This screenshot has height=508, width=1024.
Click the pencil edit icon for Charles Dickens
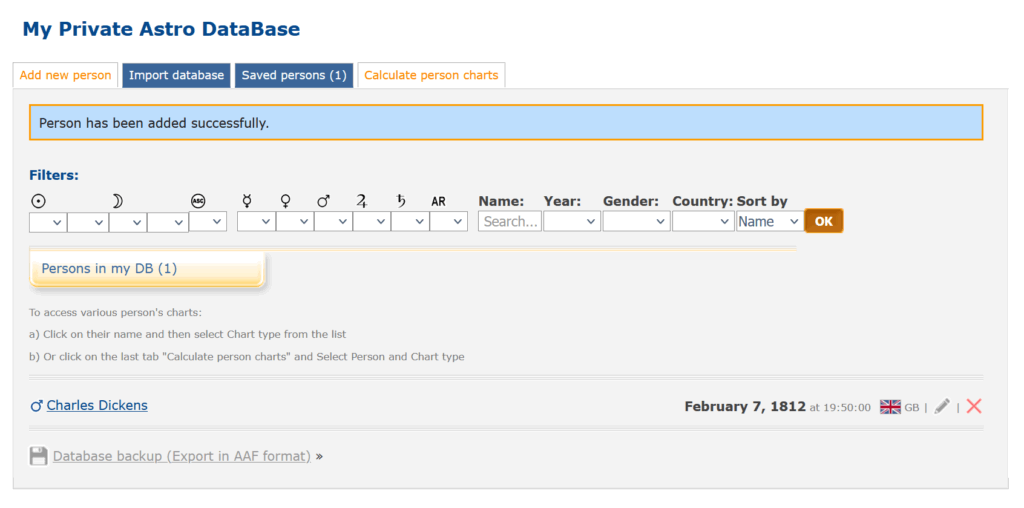[942, 406]
